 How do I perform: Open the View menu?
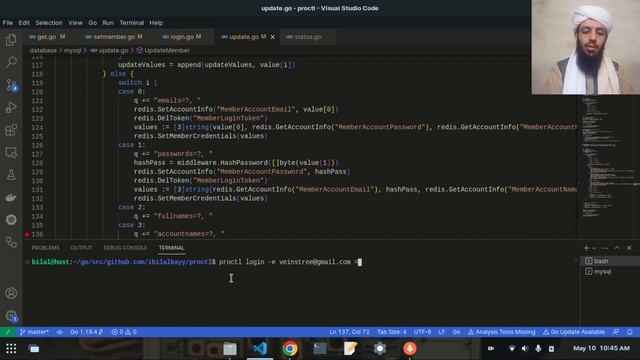75,23
